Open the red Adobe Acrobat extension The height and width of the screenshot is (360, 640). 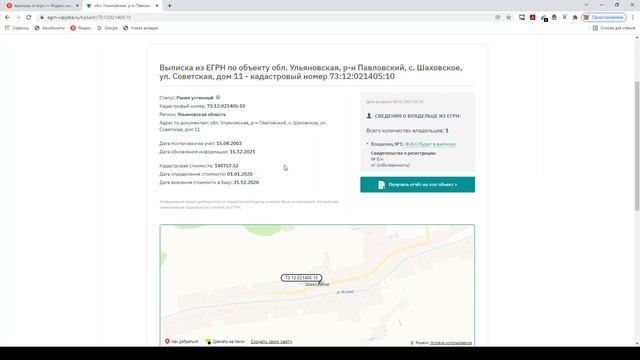pos(533,18)
